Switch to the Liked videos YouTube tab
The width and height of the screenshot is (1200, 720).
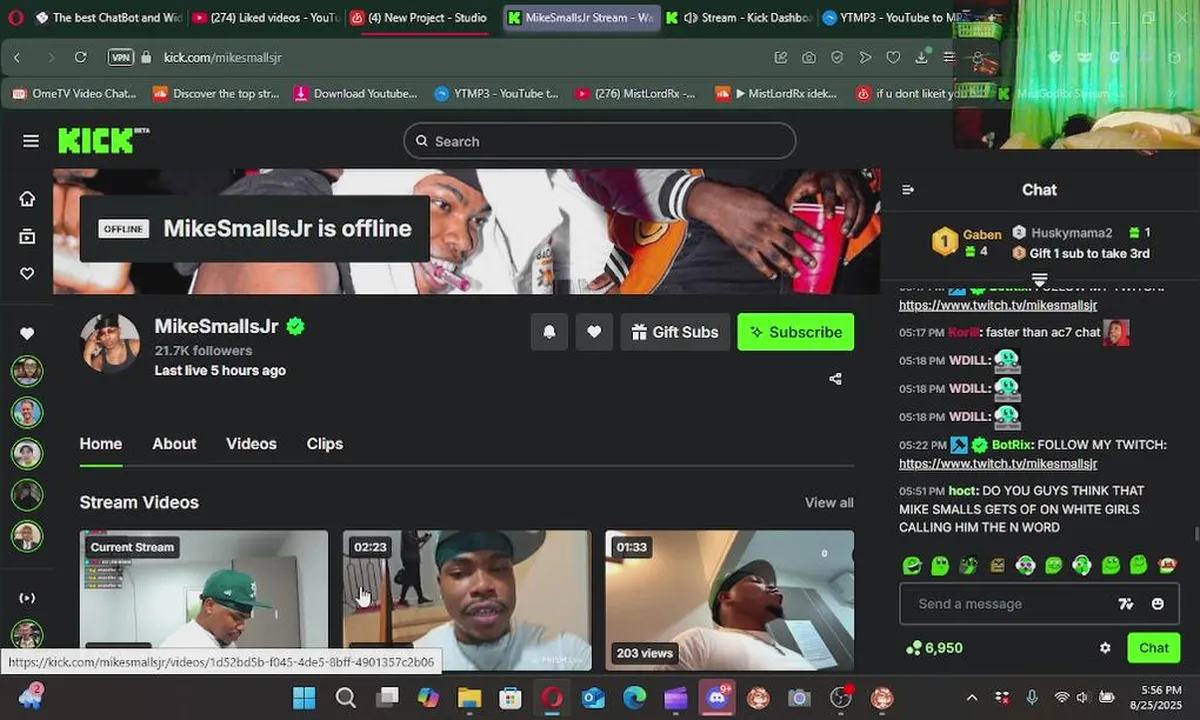click(265, 18)
